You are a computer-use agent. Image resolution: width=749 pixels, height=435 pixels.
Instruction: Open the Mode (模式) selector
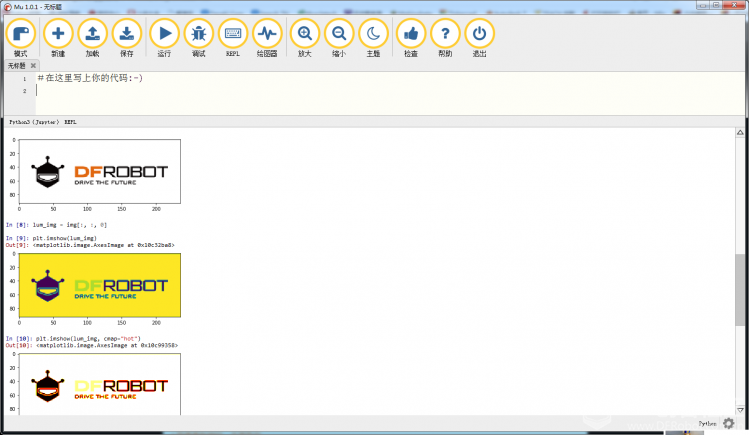21,38
